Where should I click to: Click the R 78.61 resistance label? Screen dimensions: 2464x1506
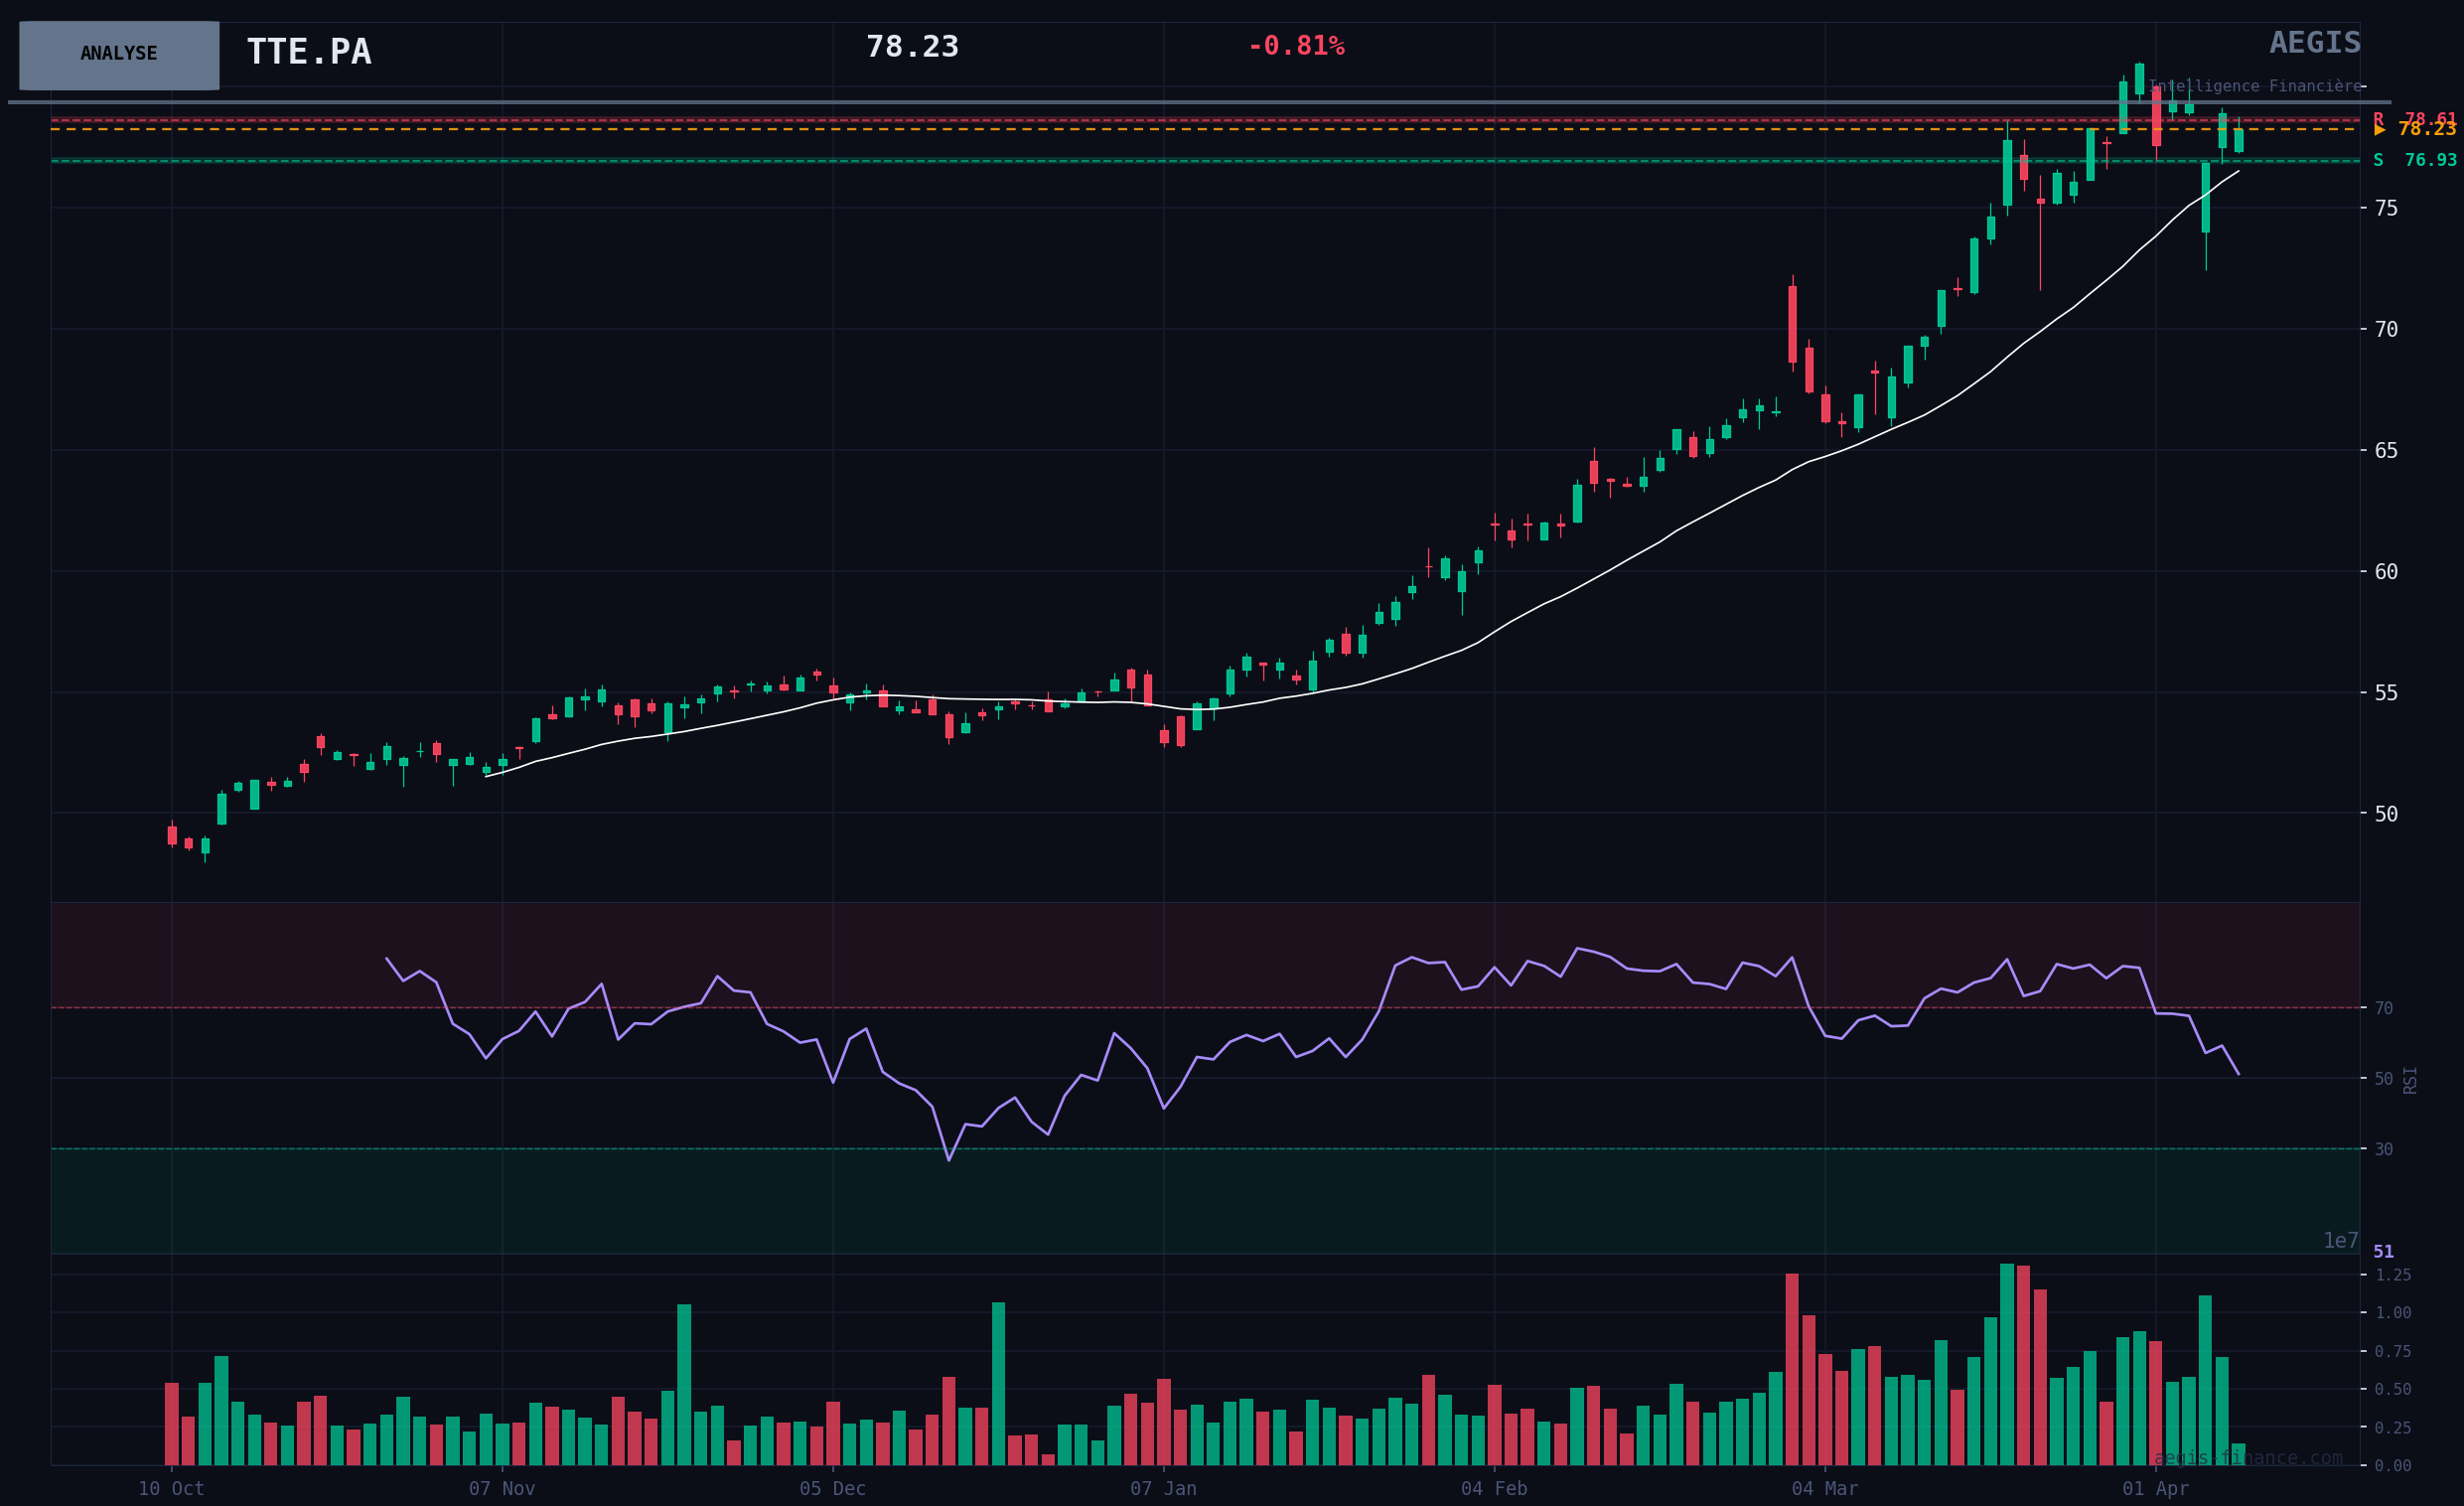click(x=2414, y=118)
